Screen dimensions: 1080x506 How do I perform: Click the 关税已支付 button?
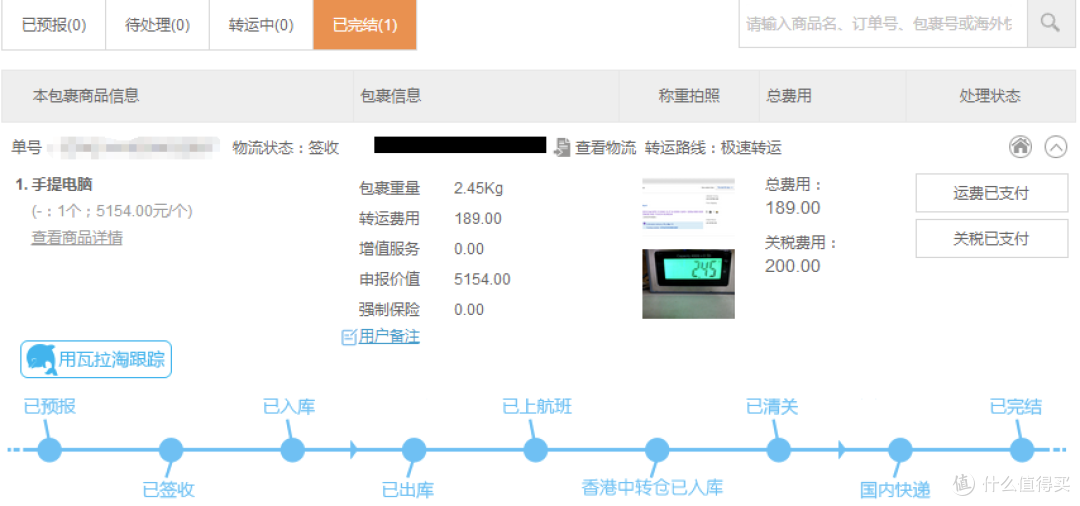pyautogui.click(x=992, y=239)
